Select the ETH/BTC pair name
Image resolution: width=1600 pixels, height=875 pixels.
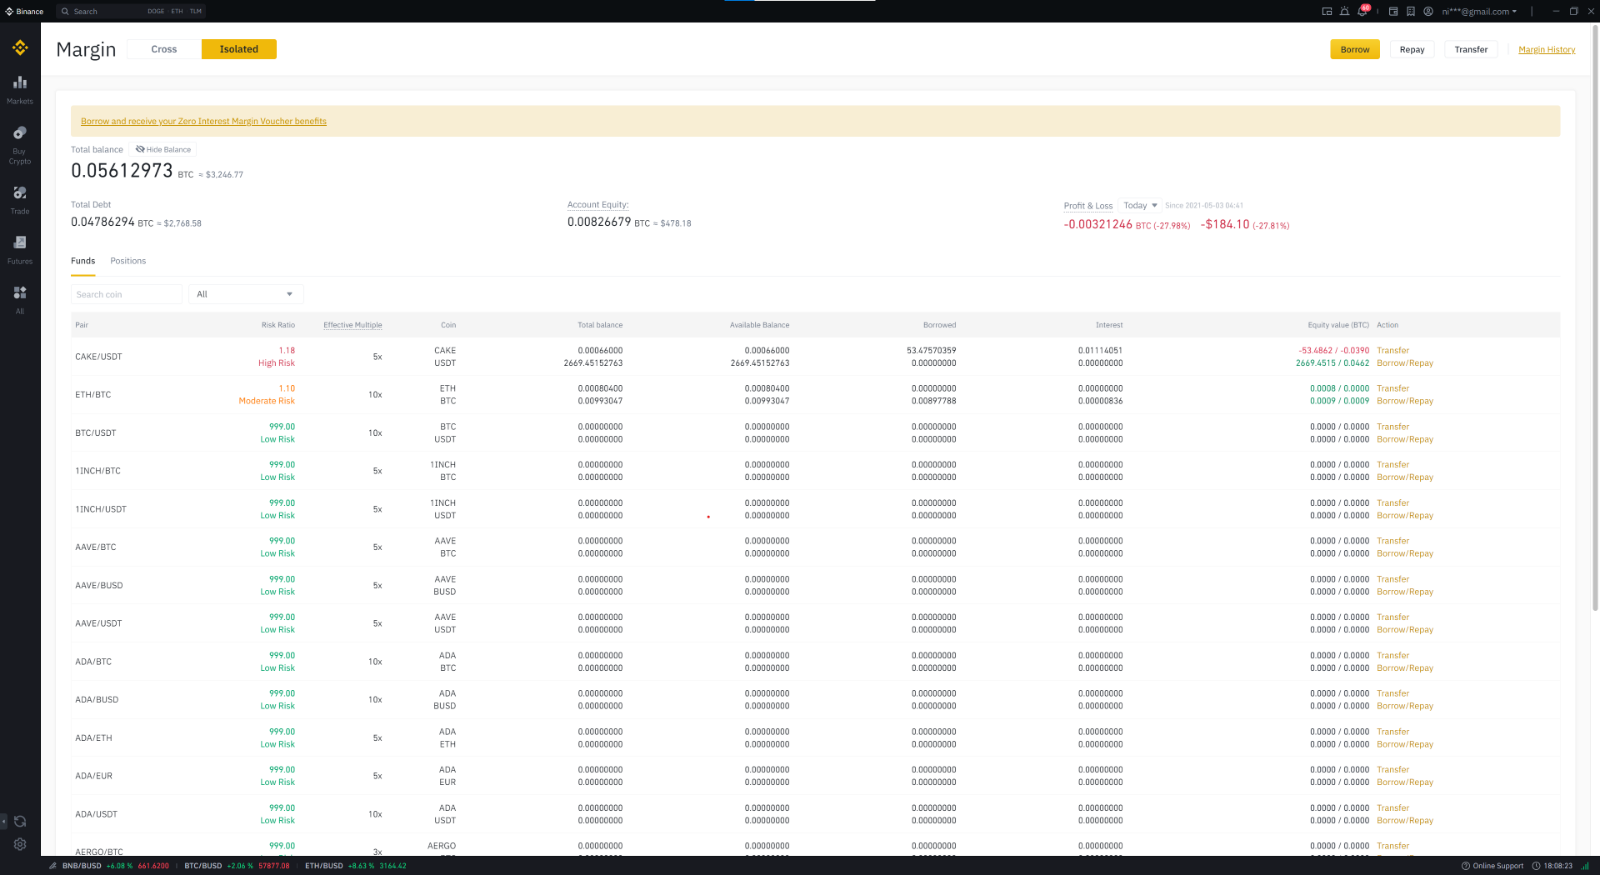(93, 395)
